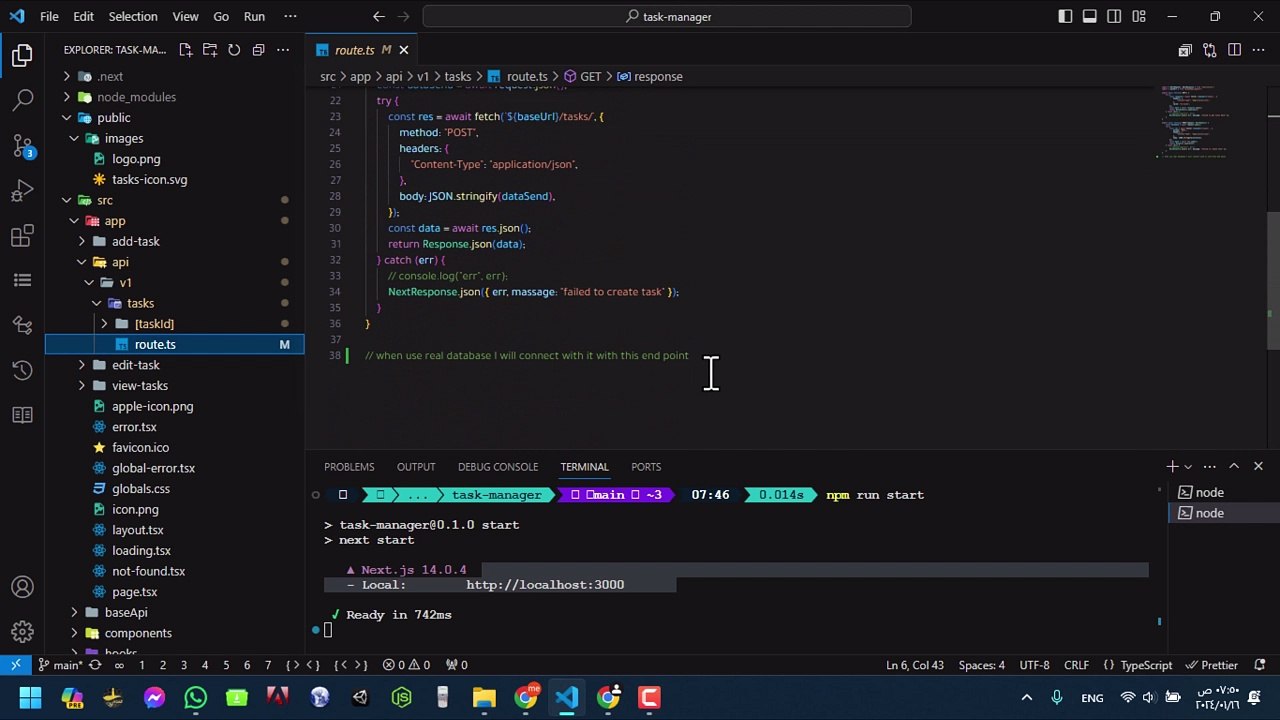The width and height of the screenshot is (1280, 720).
Task: Open the Explorer view in activity bar
Action: (22, 56)
